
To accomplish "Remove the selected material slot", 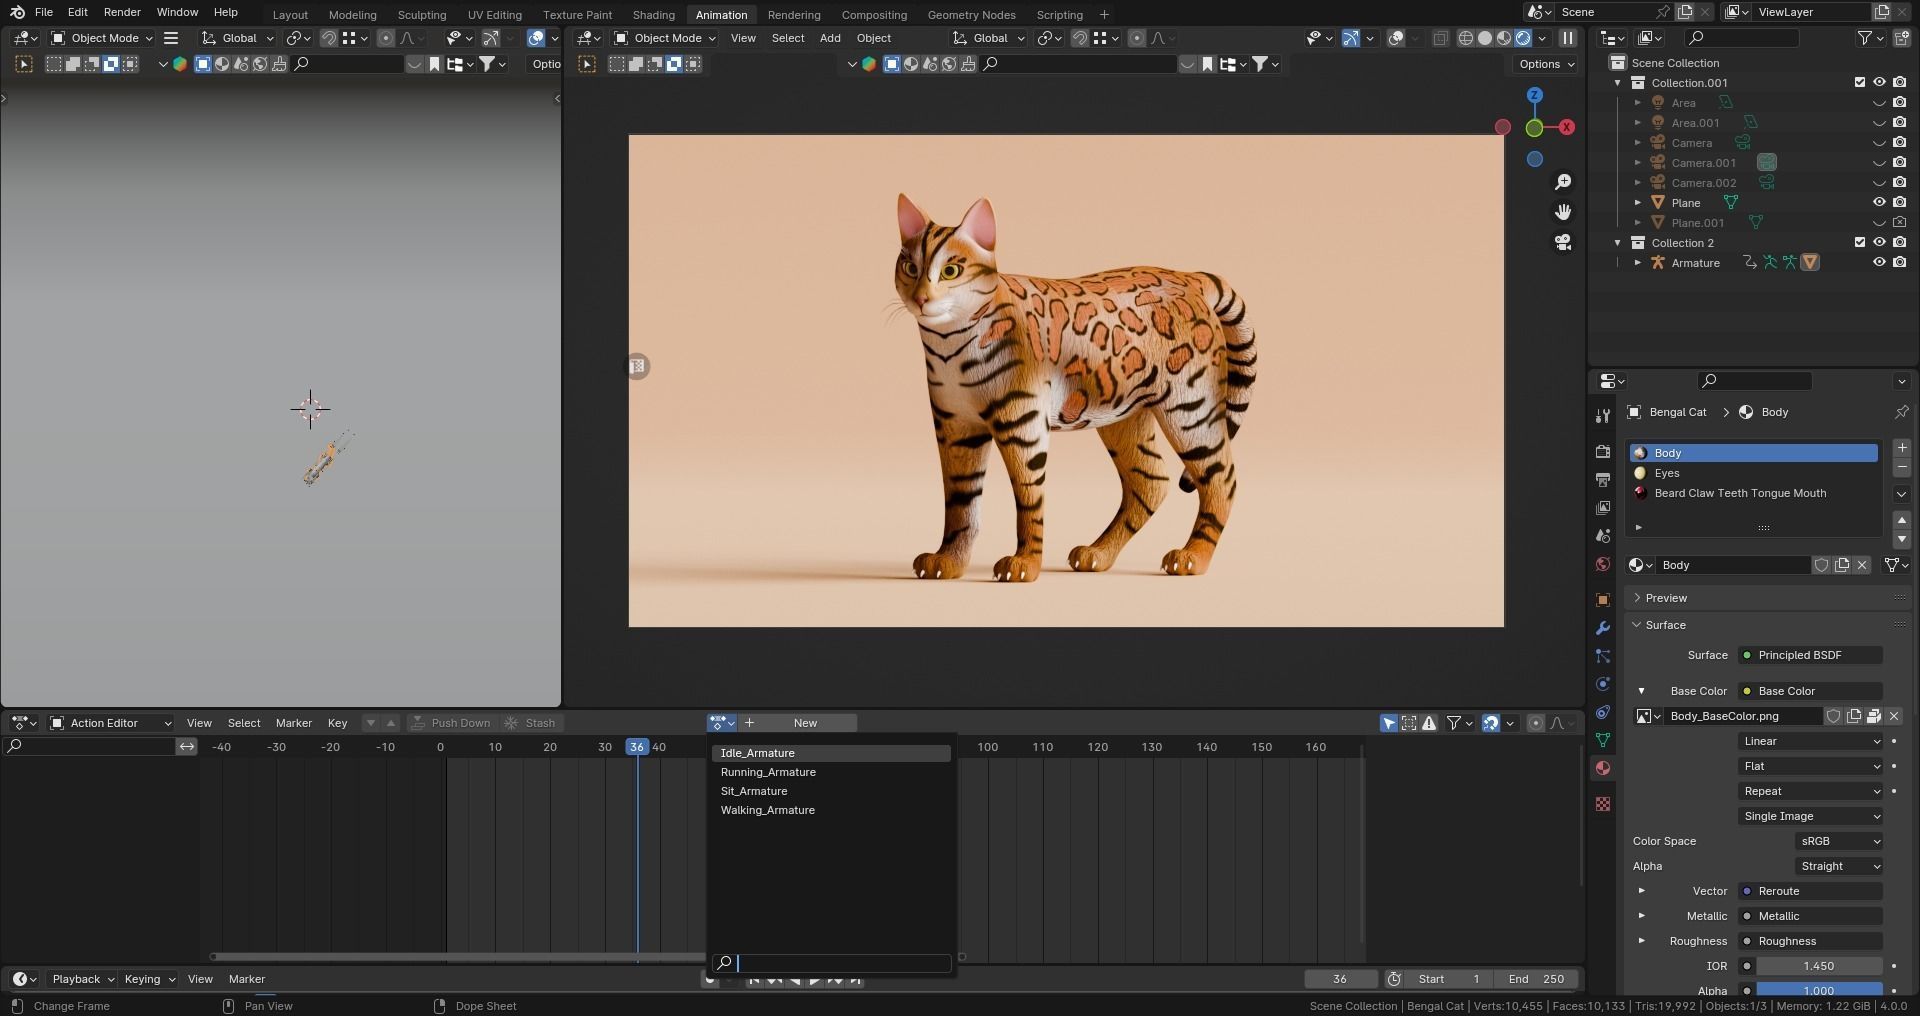I will [1902, 467].
